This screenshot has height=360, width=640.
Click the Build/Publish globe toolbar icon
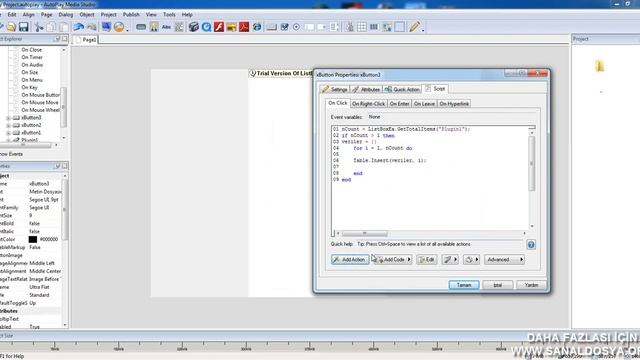pyautogui.click(x=119, y=27)
